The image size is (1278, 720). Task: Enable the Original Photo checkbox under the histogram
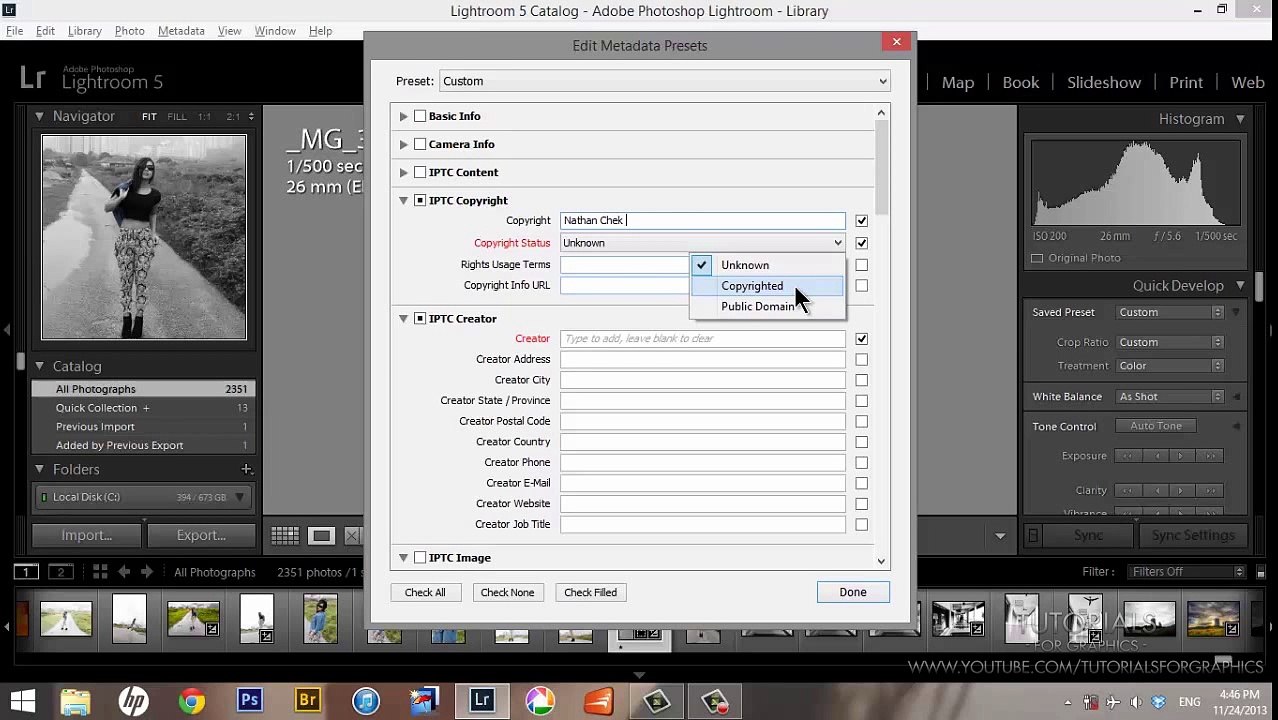(x=1037, y=258)
